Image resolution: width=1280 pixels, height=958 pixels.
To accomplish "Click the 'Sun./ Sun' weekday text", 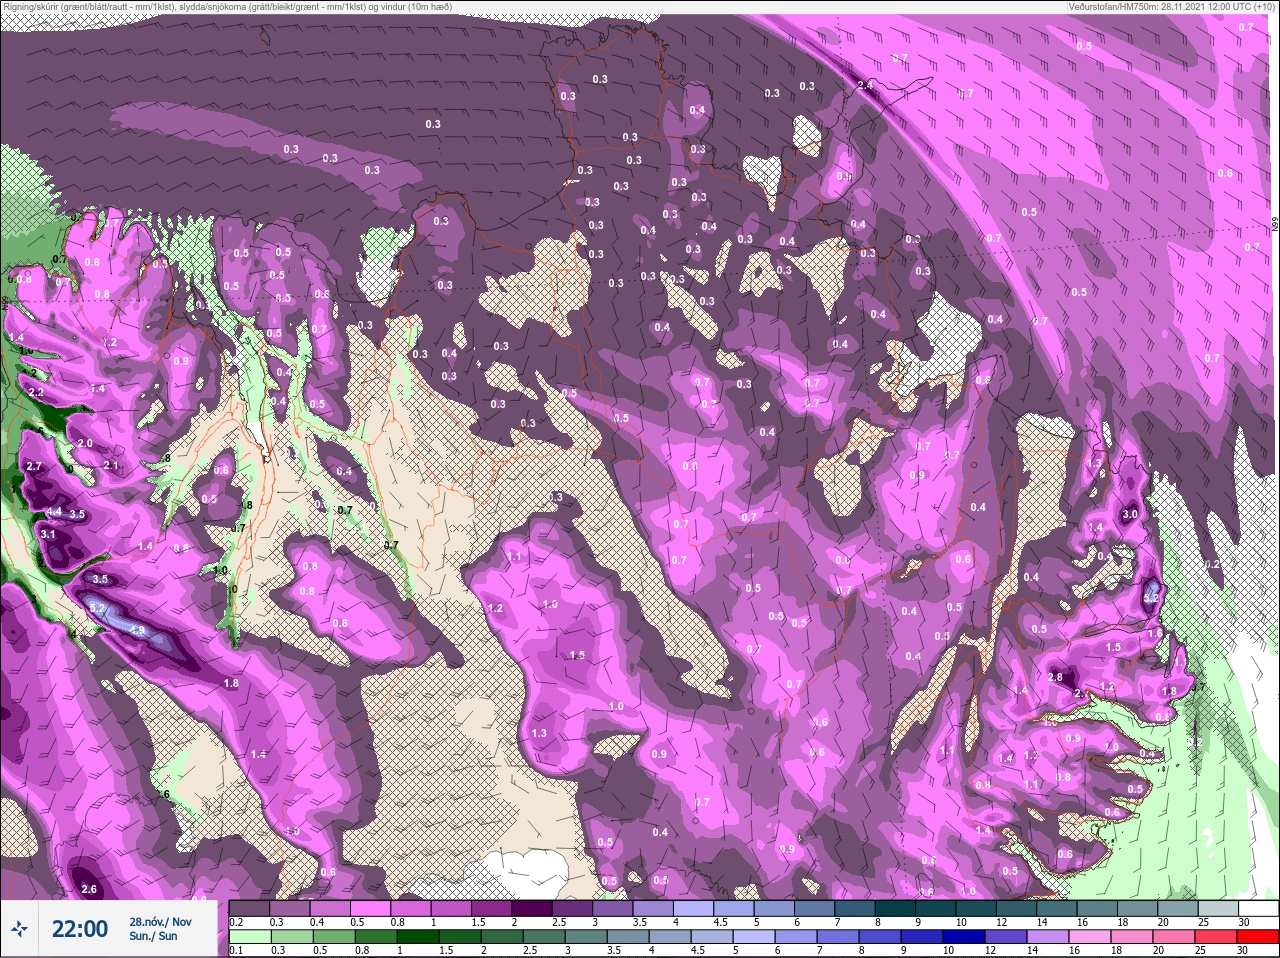I will pyautogui.click(x=154, y=936).
